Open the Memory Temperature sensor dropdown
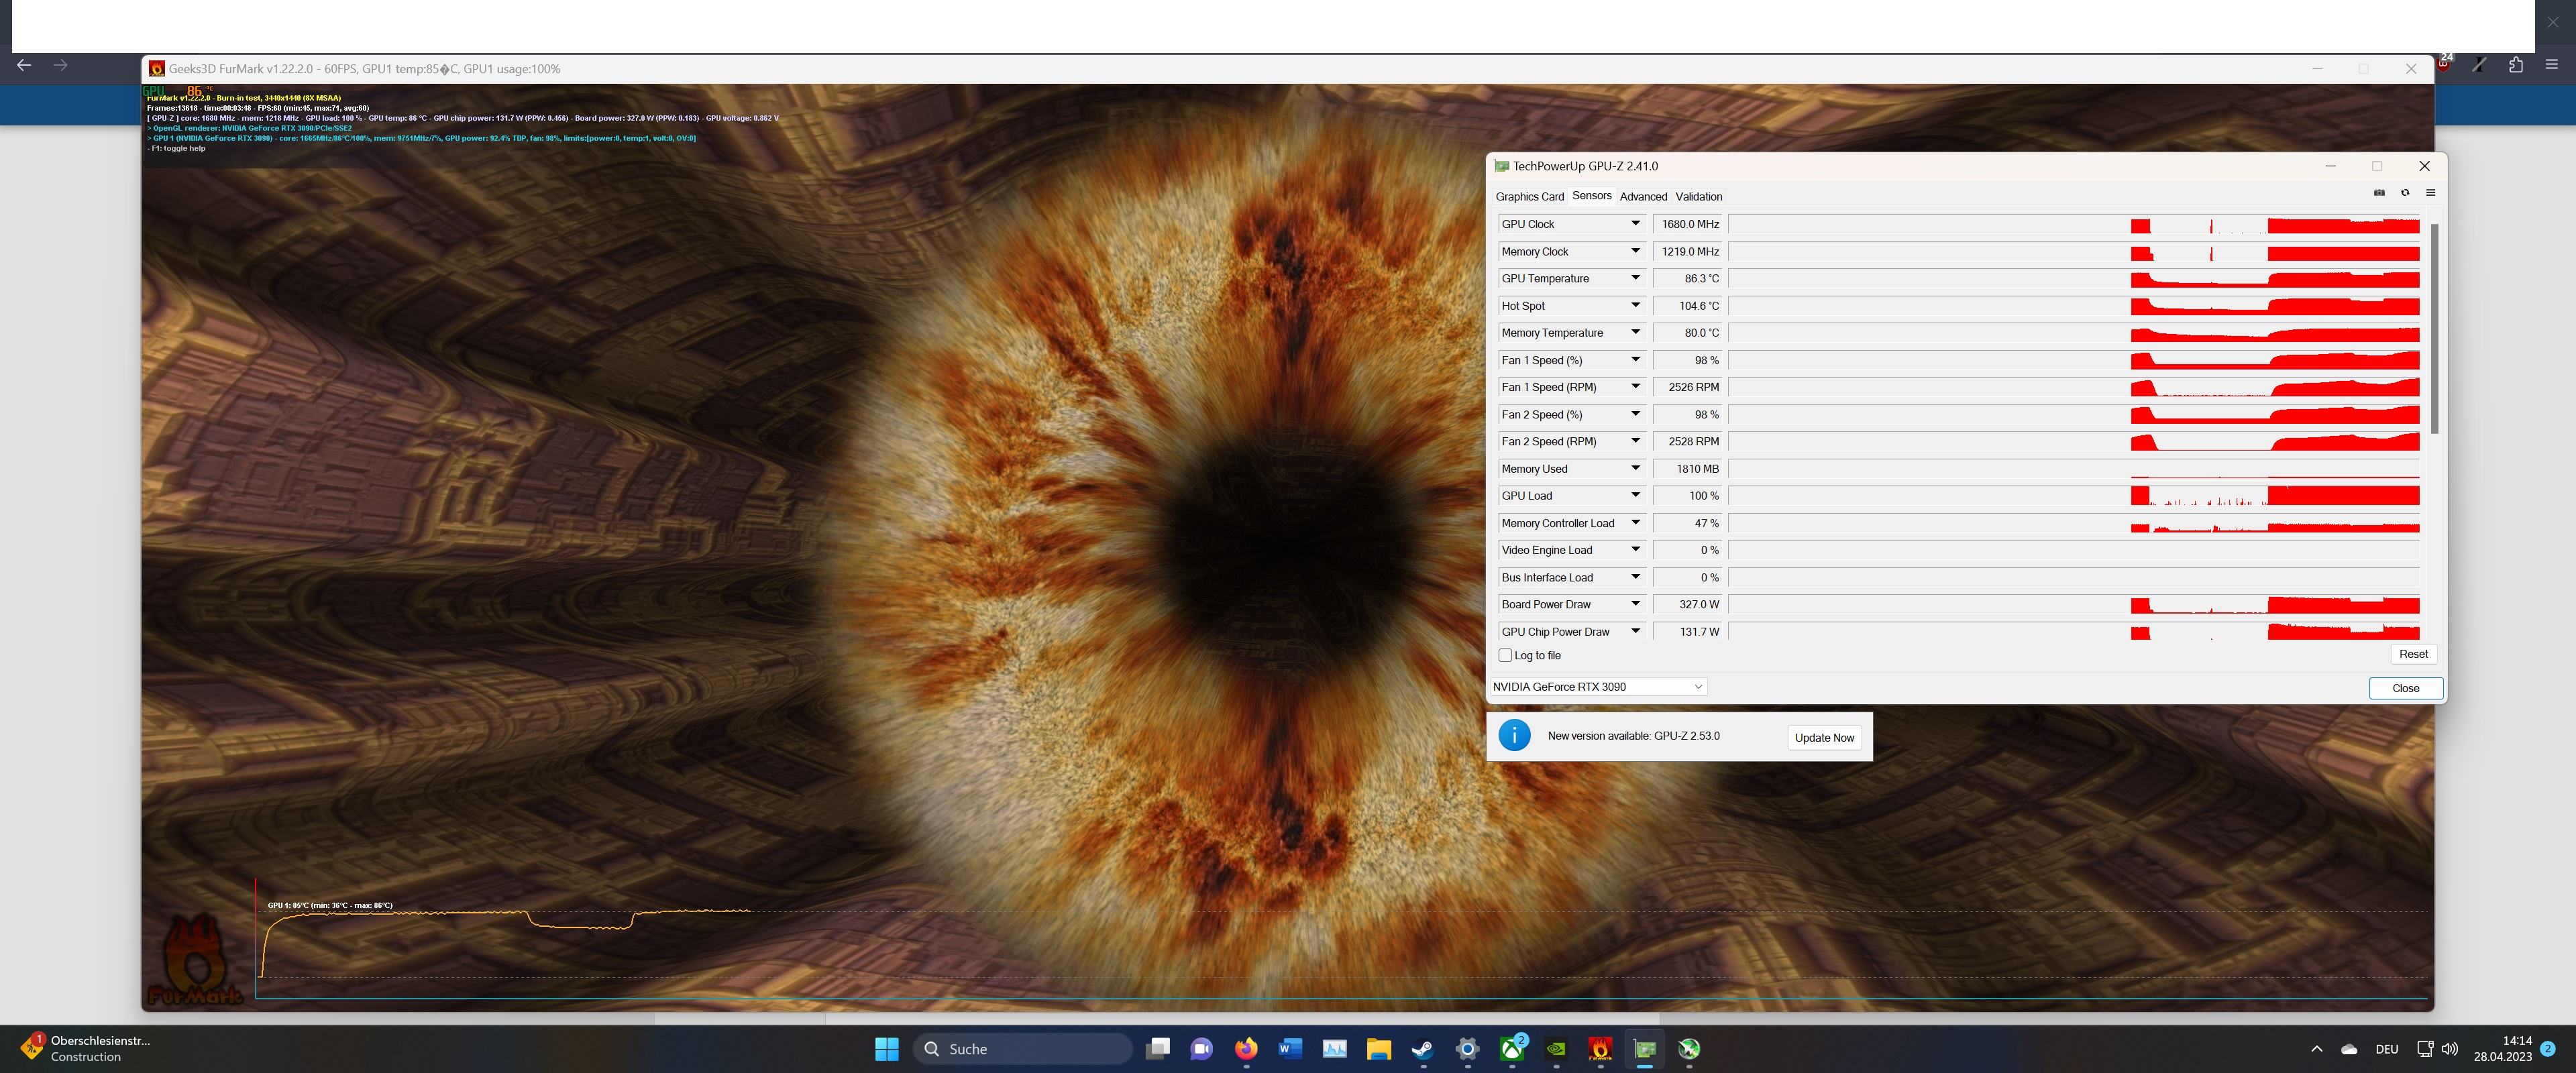The image size is (2576, 1073). (x=1635, y=332)
